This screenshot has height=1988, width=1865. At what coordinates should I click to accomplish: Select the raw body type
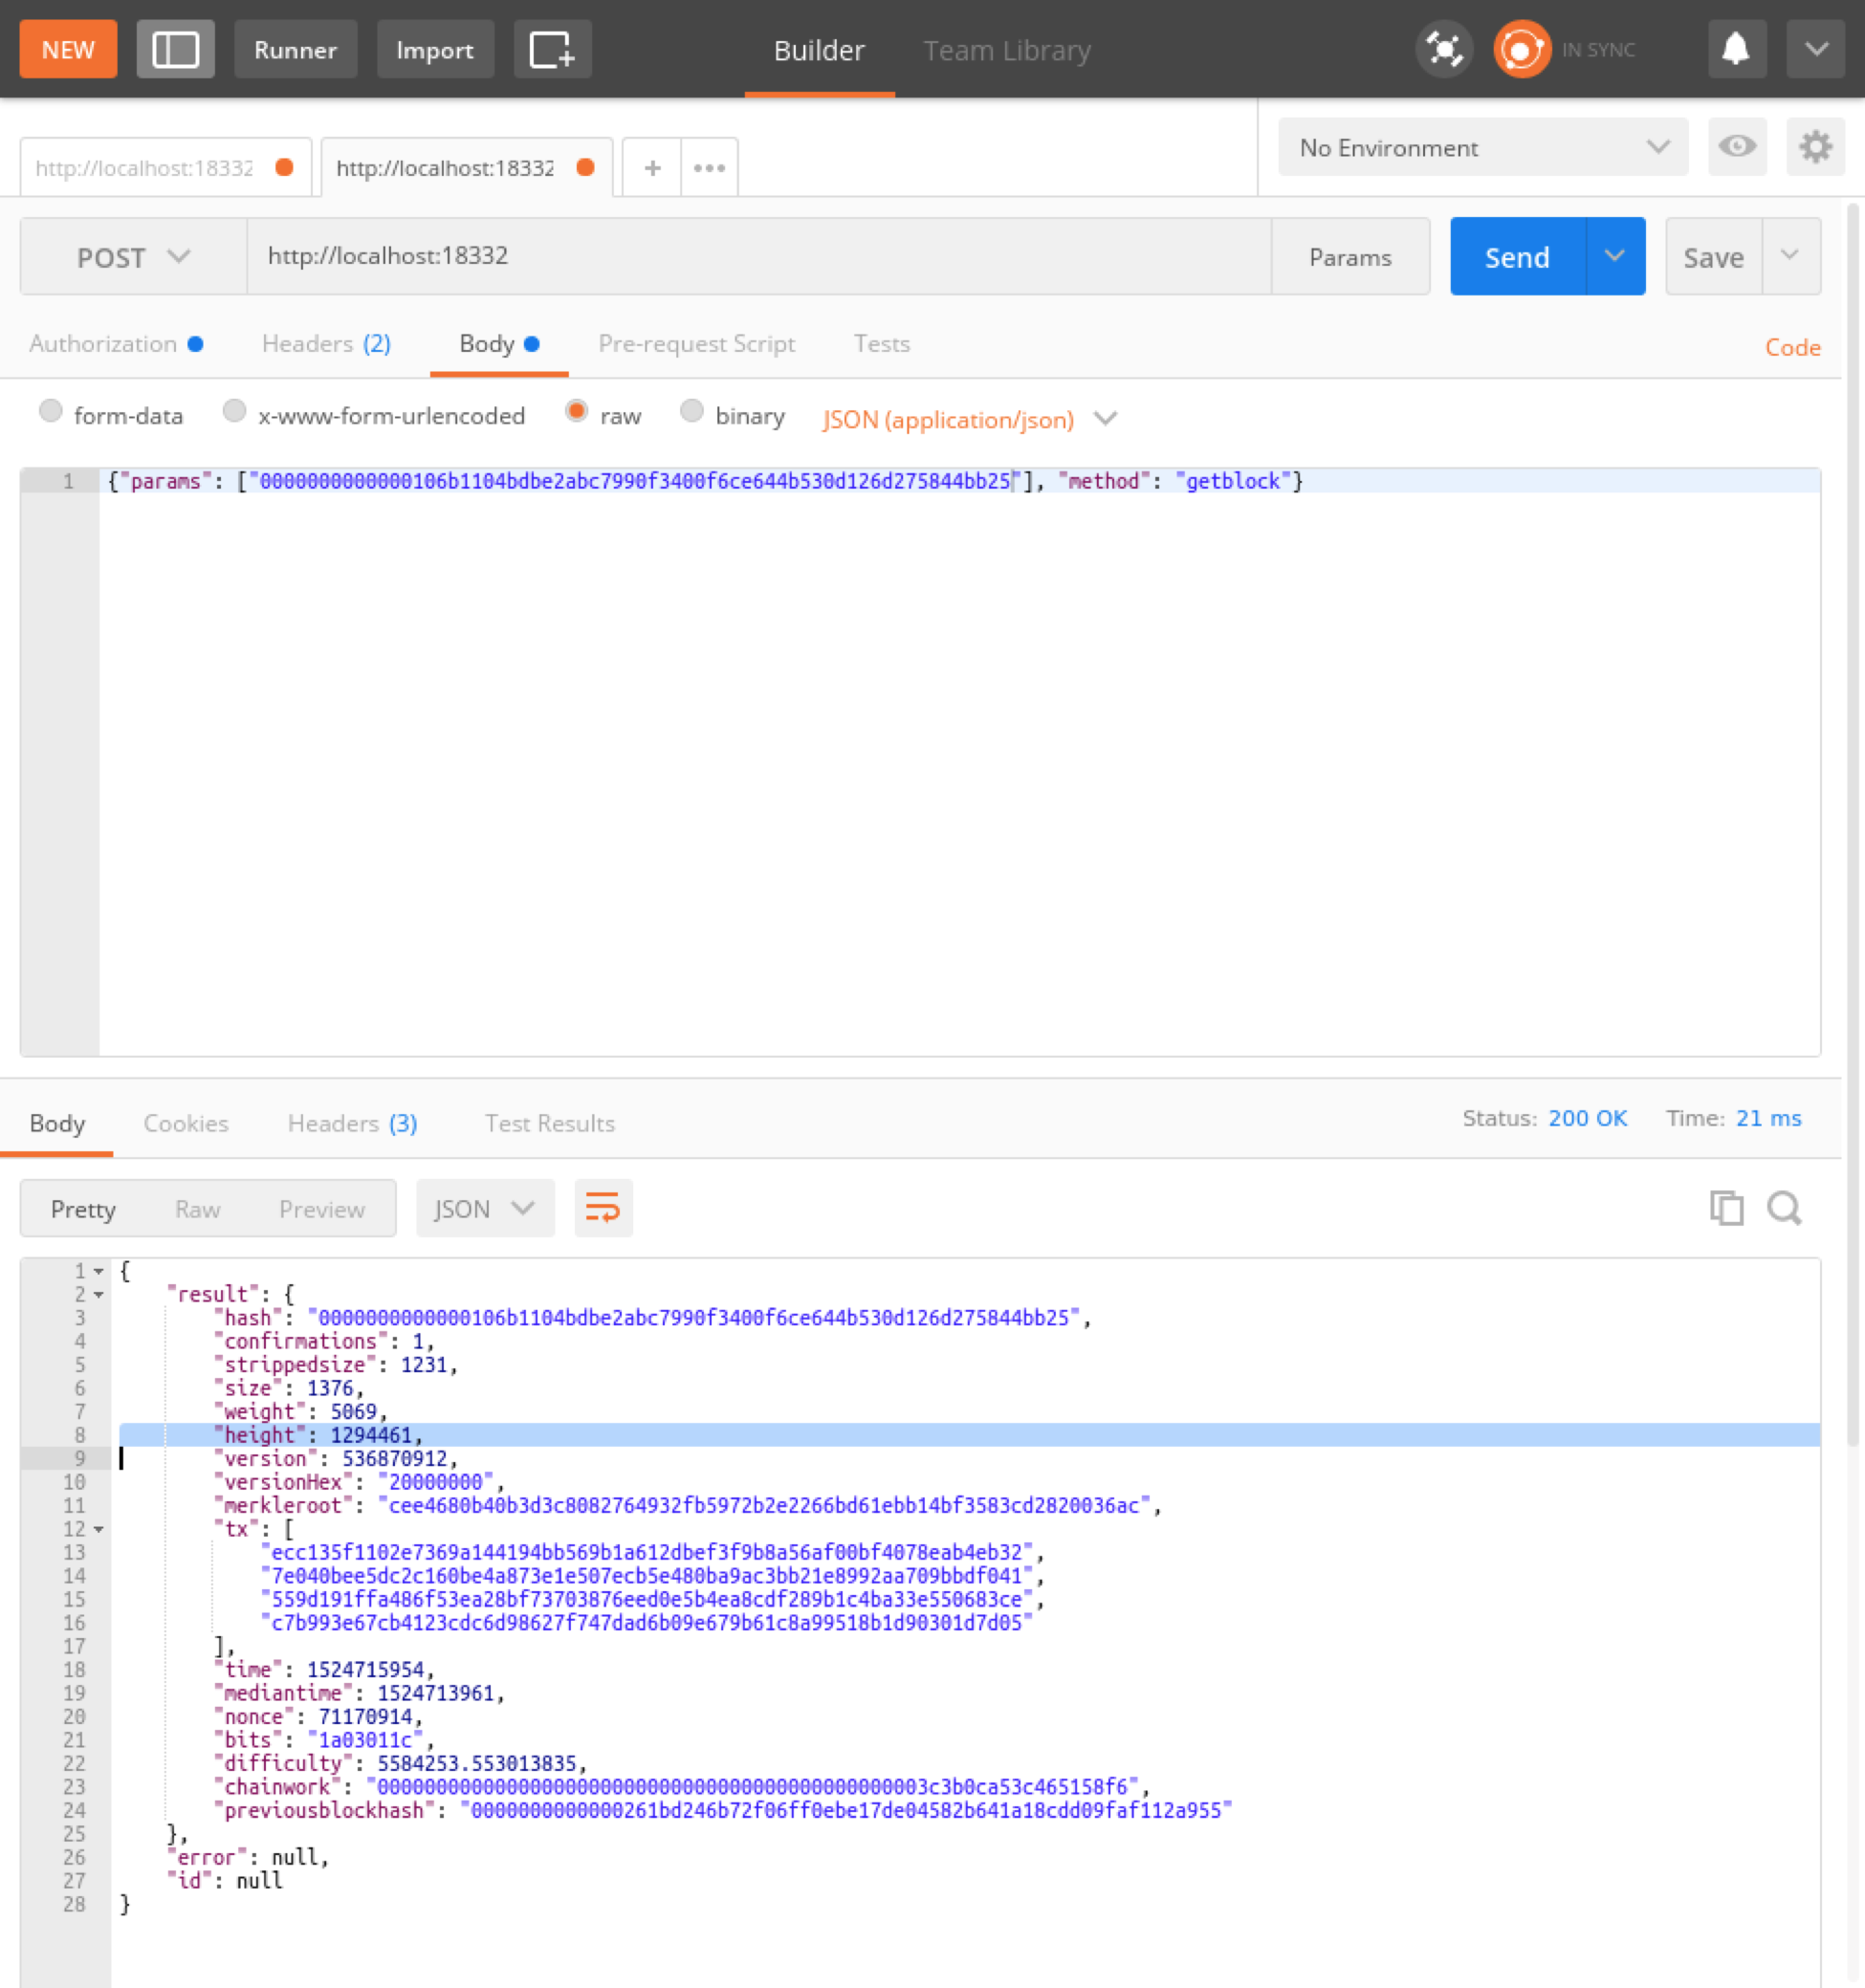tap(576, 411)
